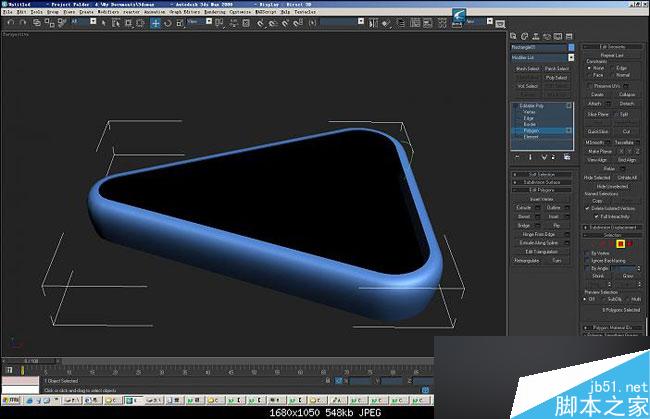
Task: Expand the Soft Selection rollout
Action: point(543,174)
